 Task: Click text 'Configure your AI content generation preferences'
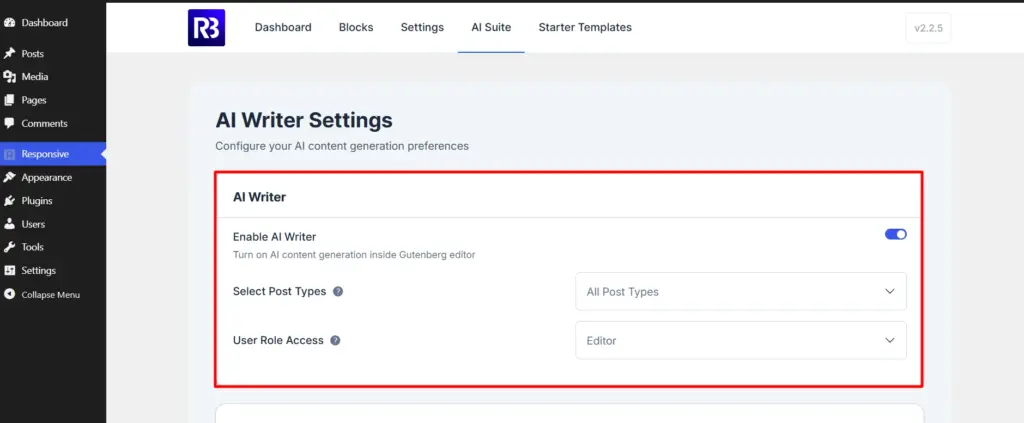point(342,146)
